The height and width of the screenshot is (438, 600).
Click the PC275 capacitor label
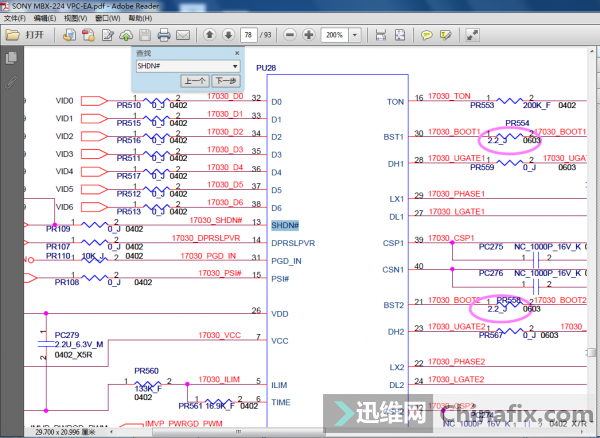[x=491, y=247]
